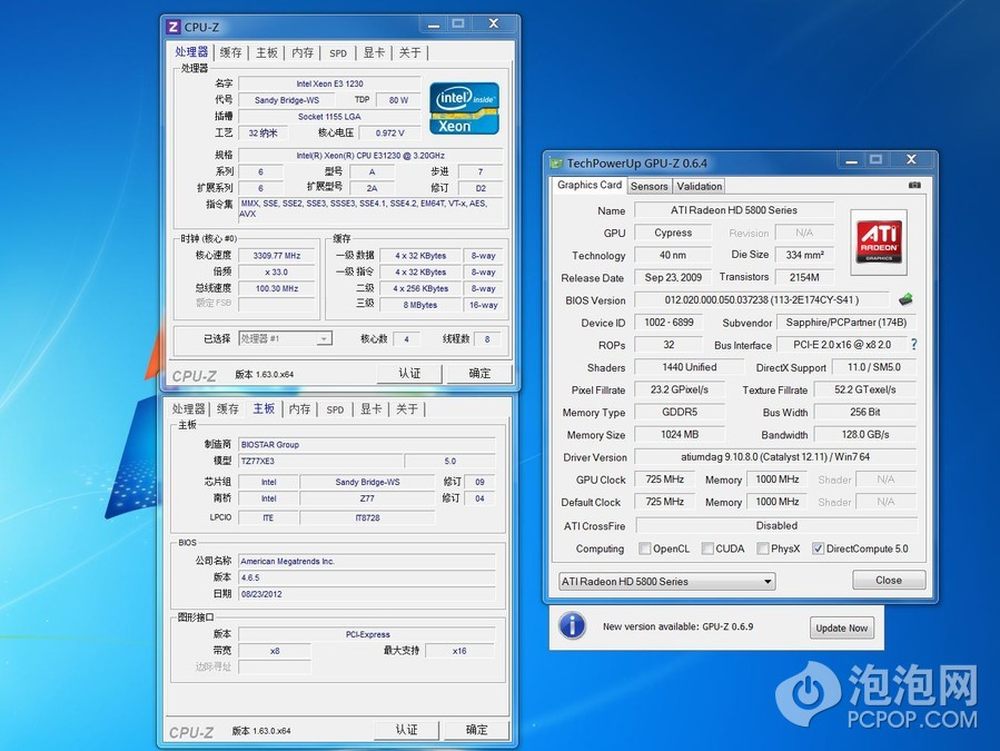Click the CPU-Z title bar logo icon
Image resolution: width=1000 pixels, height=751 pixels.
point(172,27)
